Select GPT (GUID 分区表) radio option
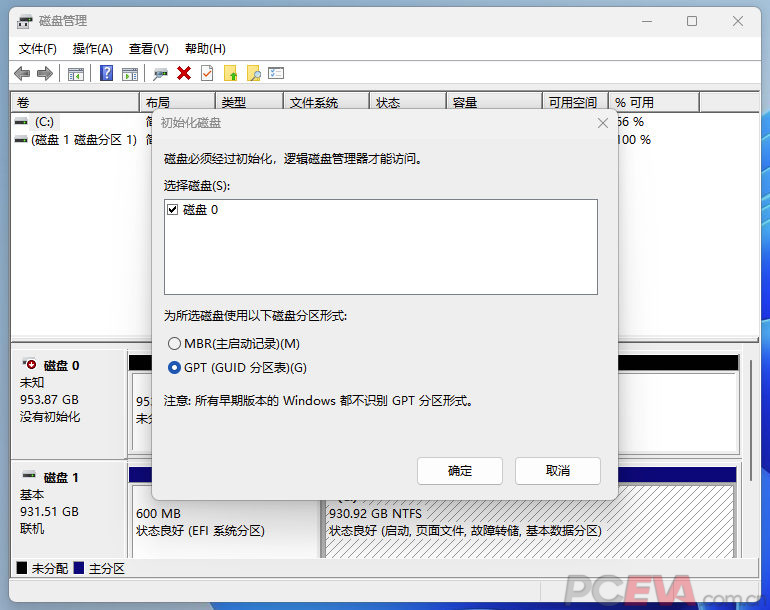Image resolution: width=770 pixels, height=610 pixels. click(174, 368)
